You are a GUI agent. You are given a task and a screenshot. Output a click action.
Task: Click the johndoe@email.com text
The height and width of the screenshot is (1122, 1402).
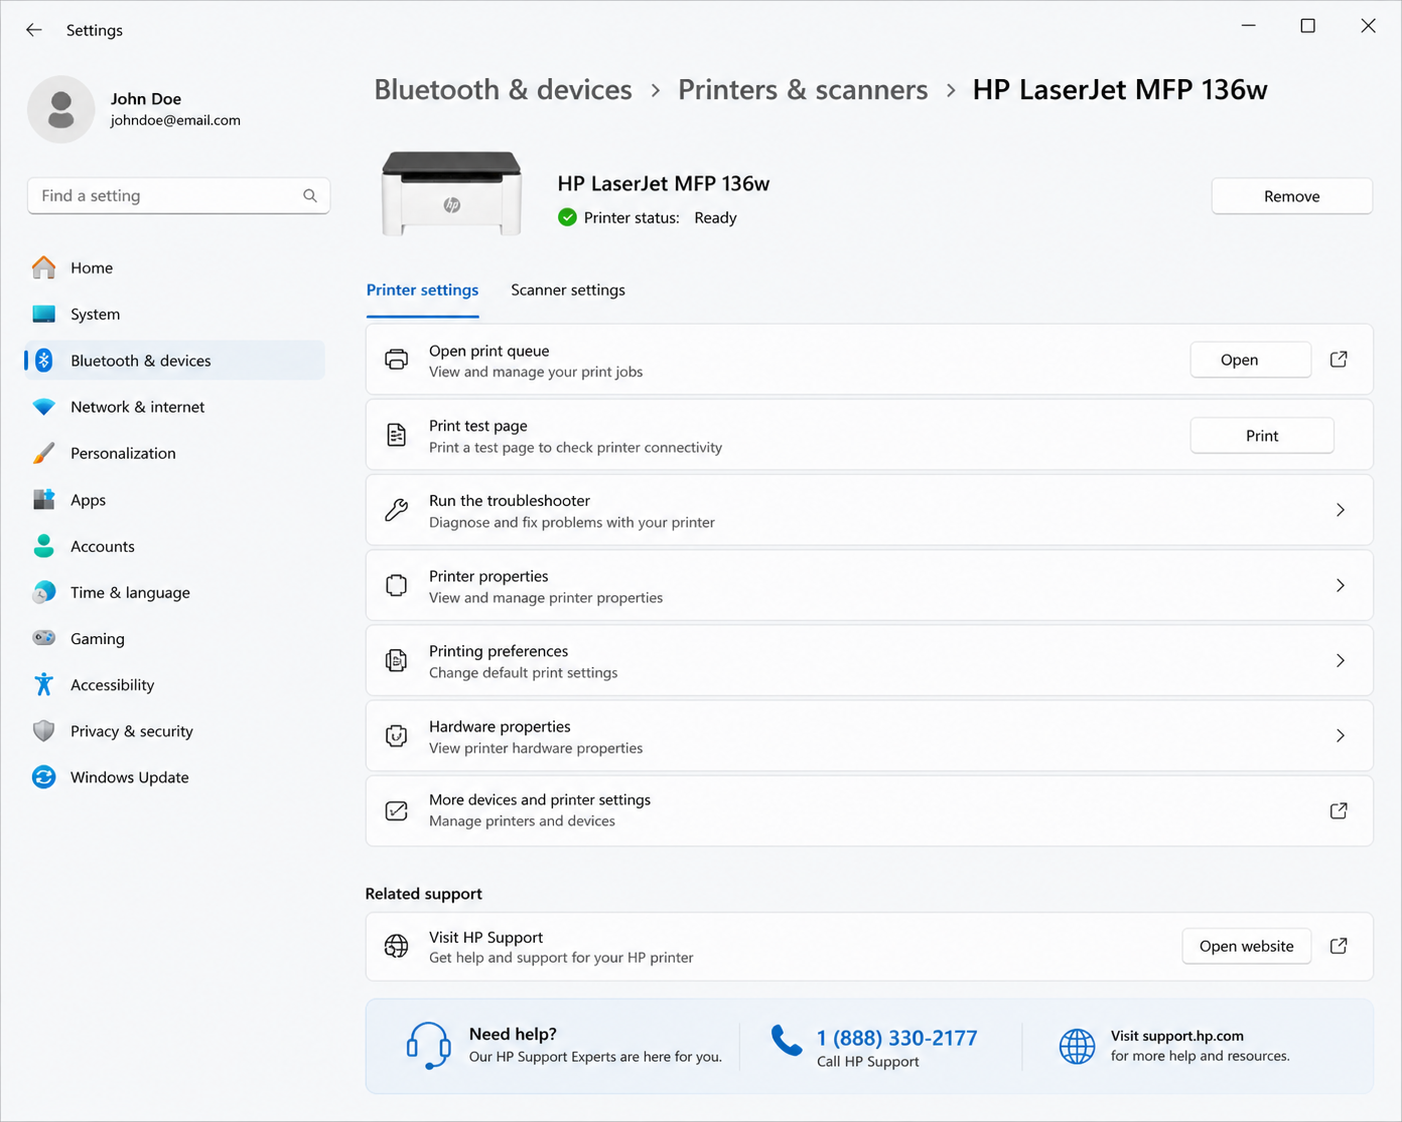click(x=175, y=120)
